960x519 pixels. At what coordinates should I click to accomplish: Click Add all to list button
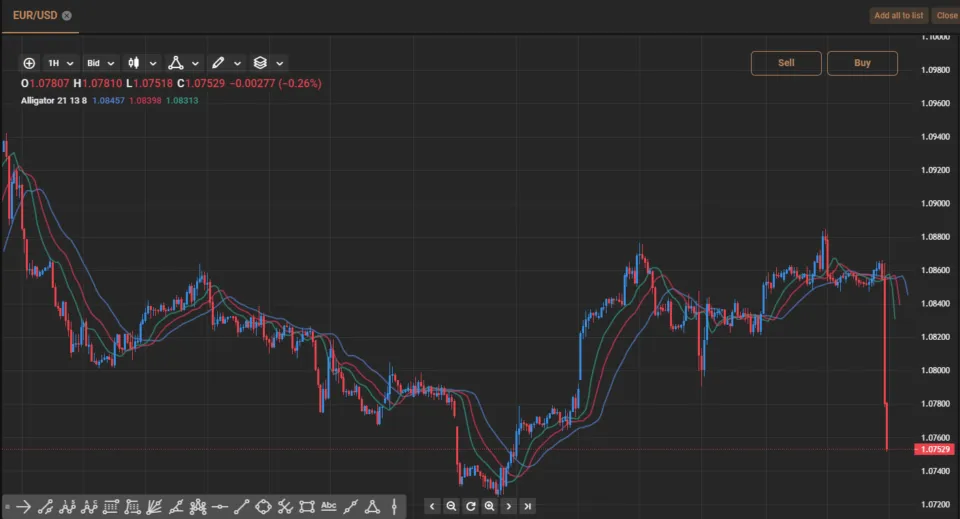pyautogui.click(x=898, y=15)
